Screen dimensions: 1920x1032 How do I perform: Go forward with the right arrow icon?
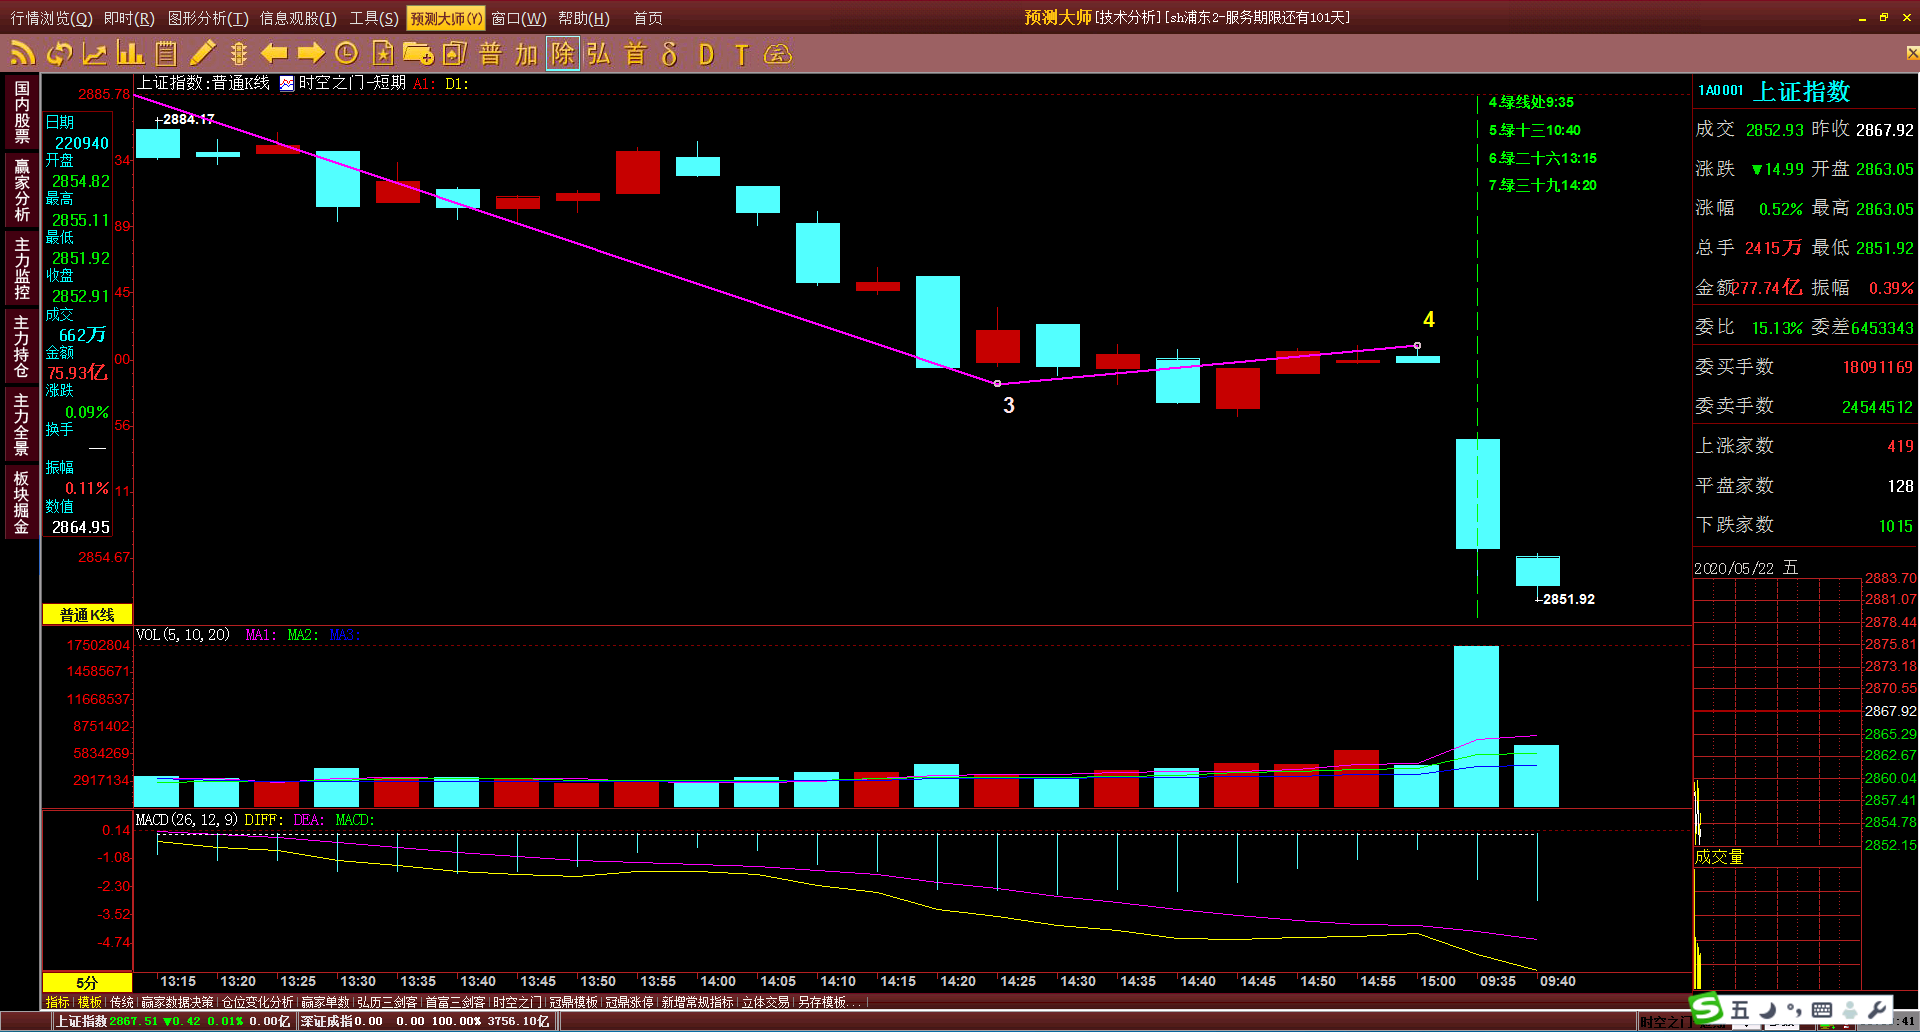[311, 54]
